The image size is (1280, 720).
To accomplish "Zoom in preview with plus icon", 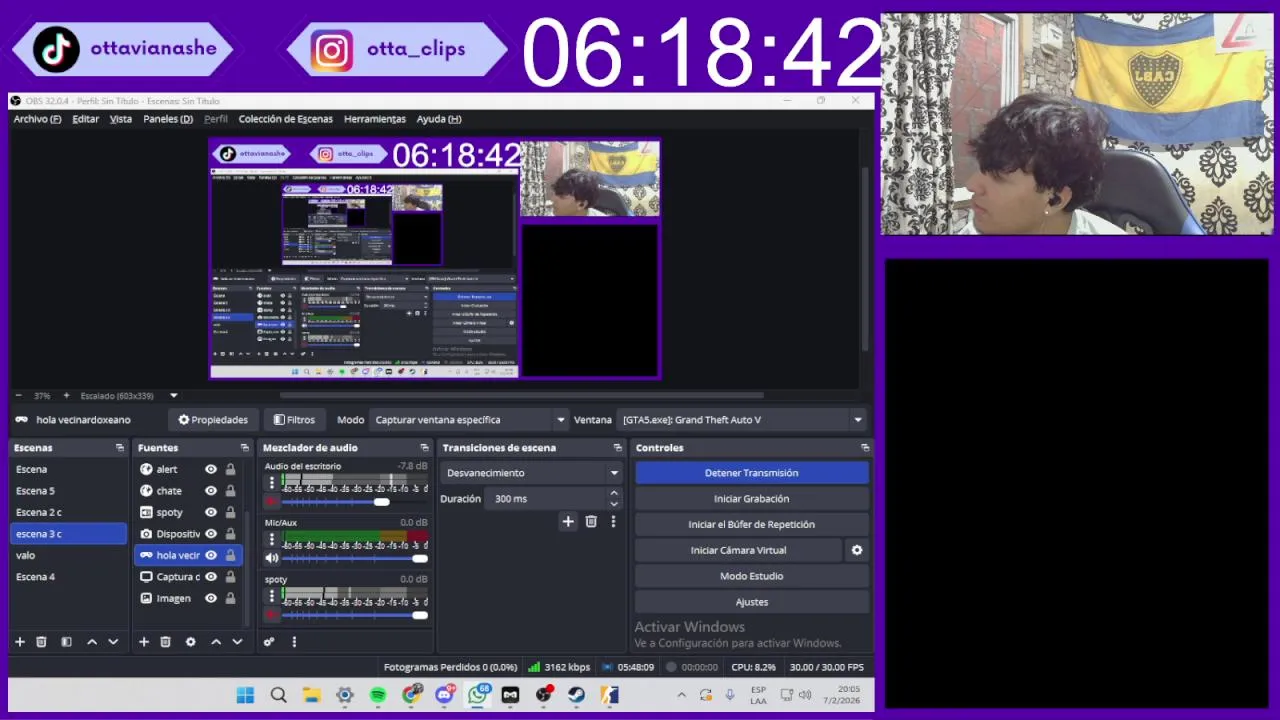I will 66,396.
